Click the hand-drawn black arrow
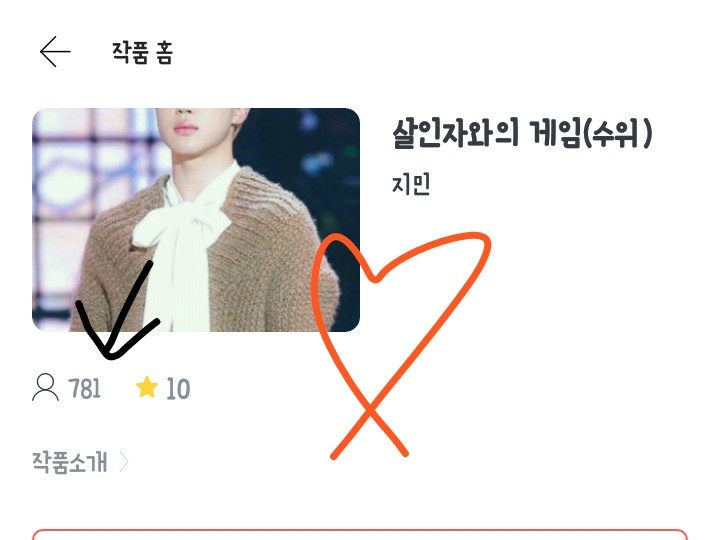This screenshot has height=540, width=720. pos(118,310)
